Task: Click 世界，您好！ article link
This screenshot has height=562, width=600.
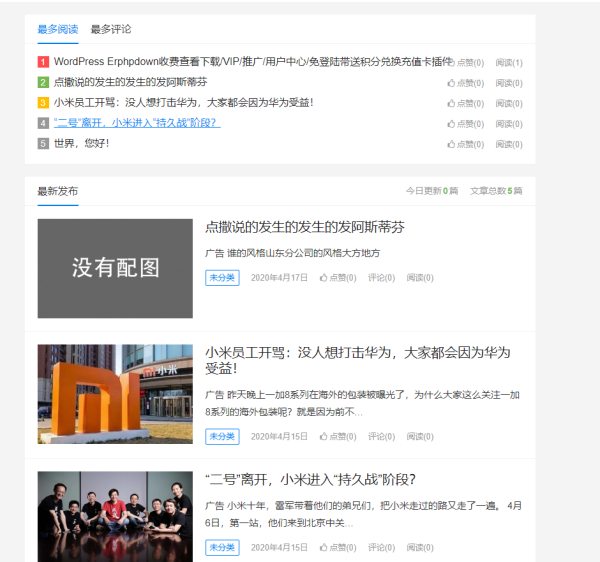Action: (81, 143)
